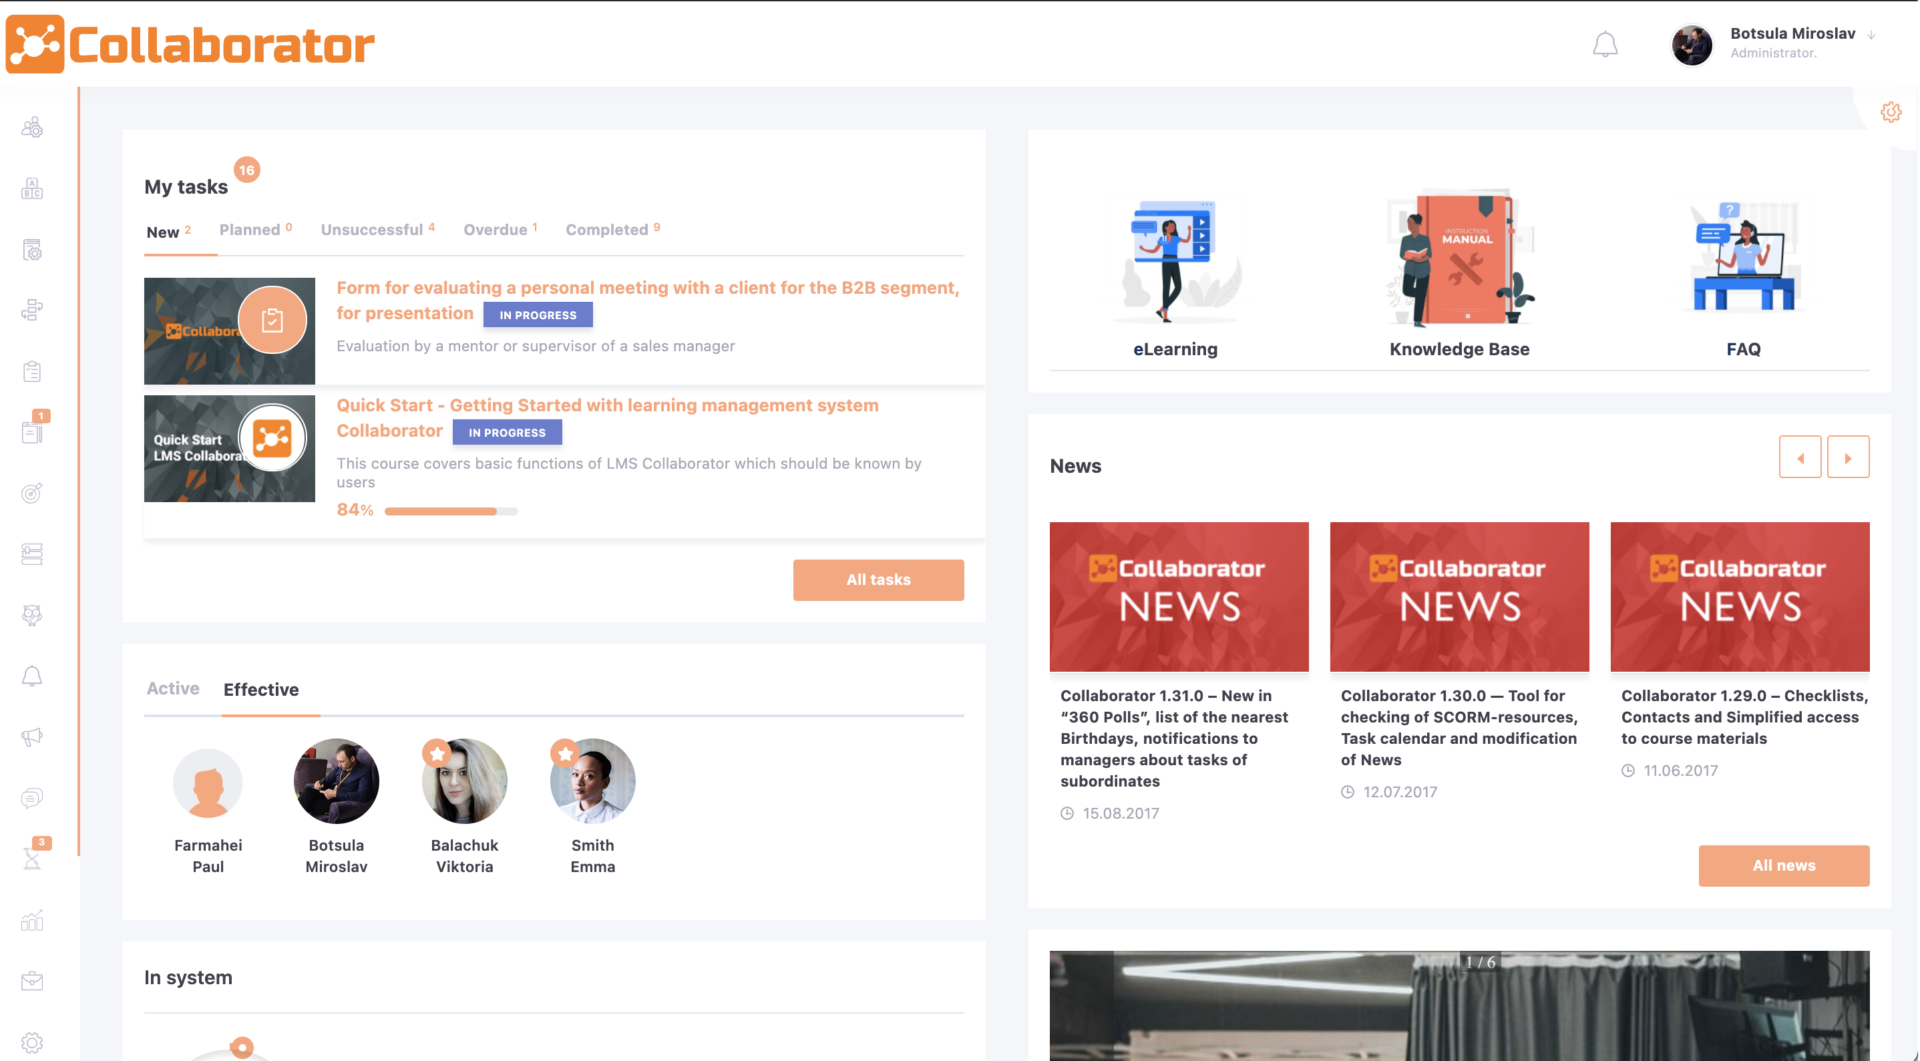Image resolution: width=1920 pixels, height=1061 pixels.
Task: Click the owl icon in sidebar
Action: (x=32, y=615)
